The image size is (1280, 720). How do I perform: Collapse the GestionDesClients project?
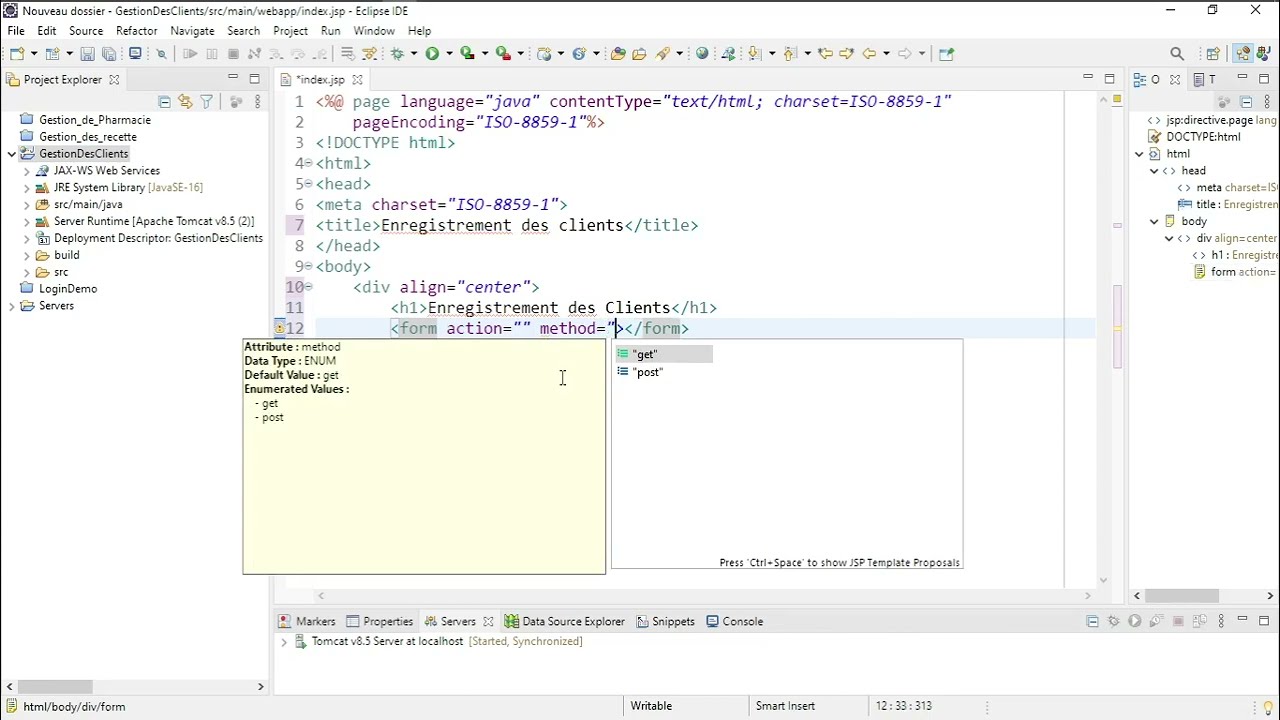[x=11, y=154]
